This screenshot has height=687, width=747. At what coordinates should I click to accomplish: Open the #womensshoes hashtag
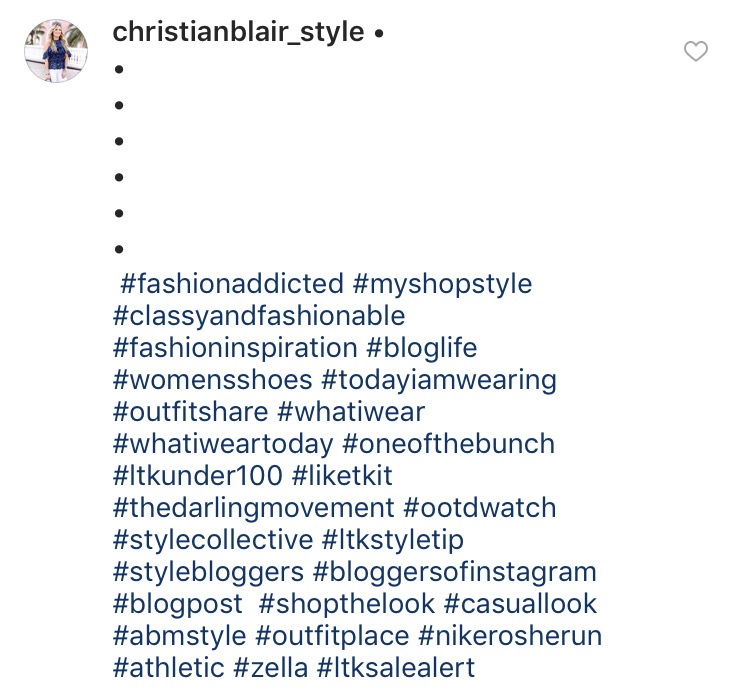[213, 380]
